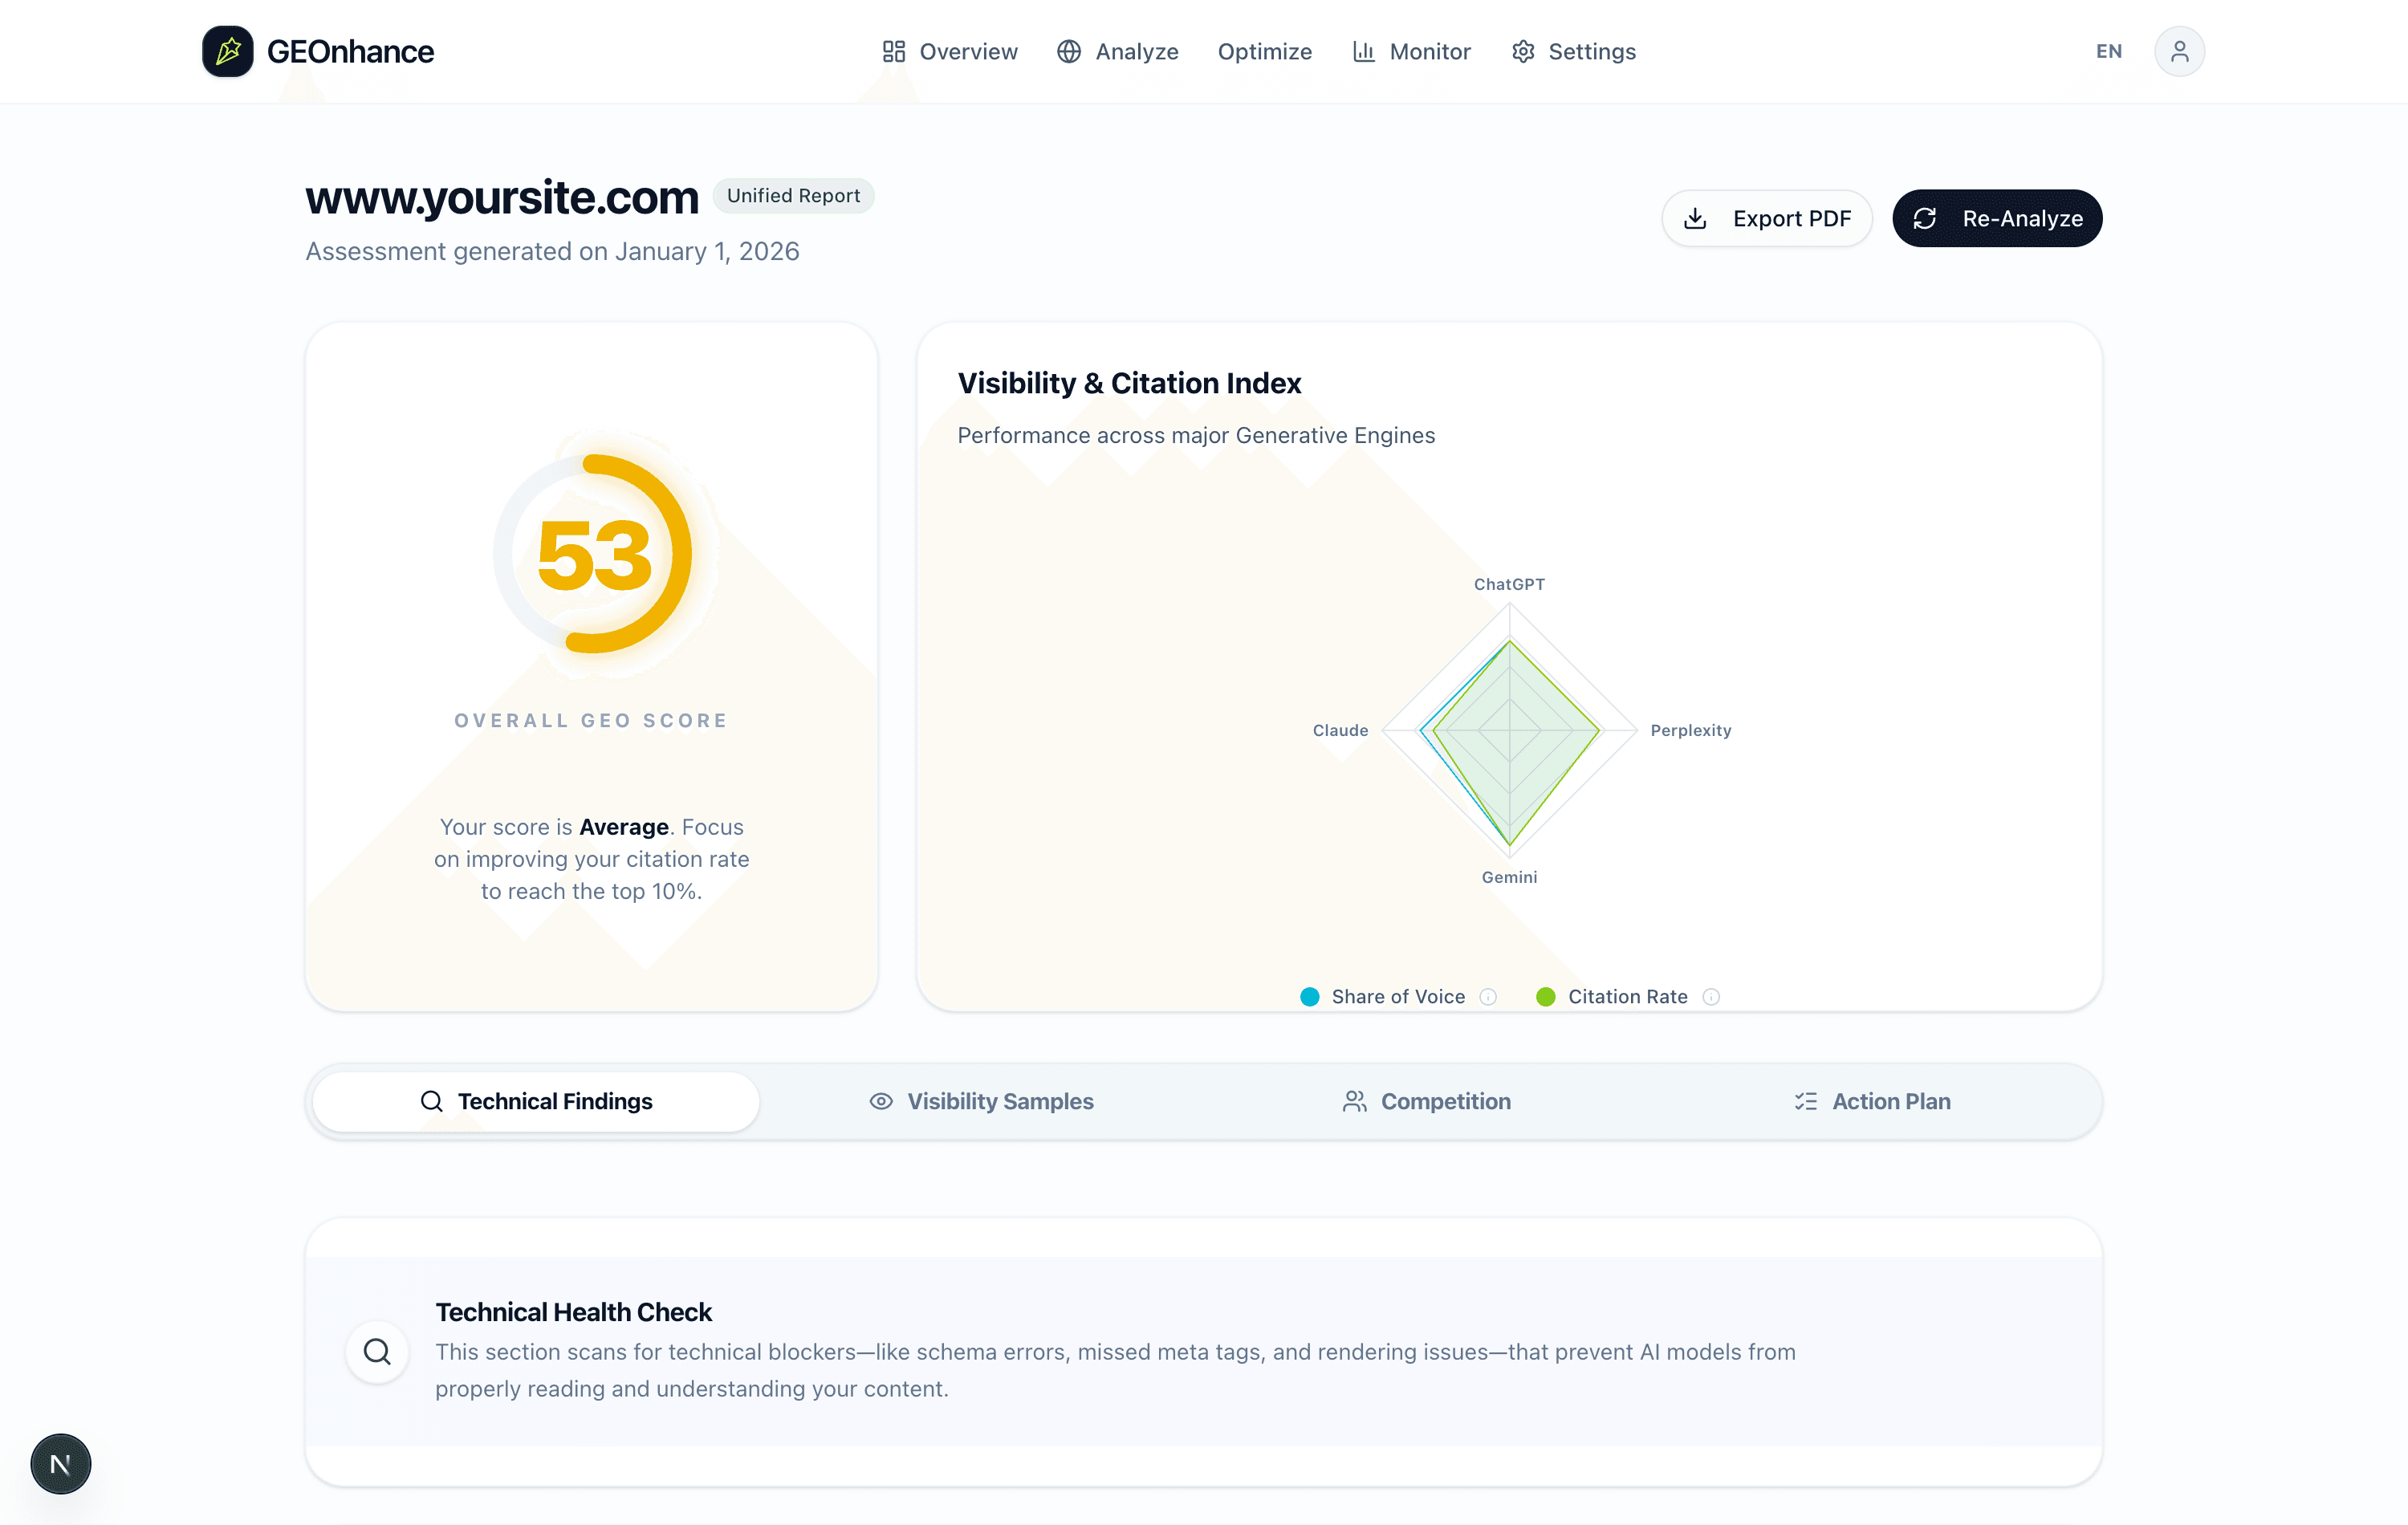Open the floating N widget button
The width and height of the screenshot is (2408, 1525).
click(60, 1463)
